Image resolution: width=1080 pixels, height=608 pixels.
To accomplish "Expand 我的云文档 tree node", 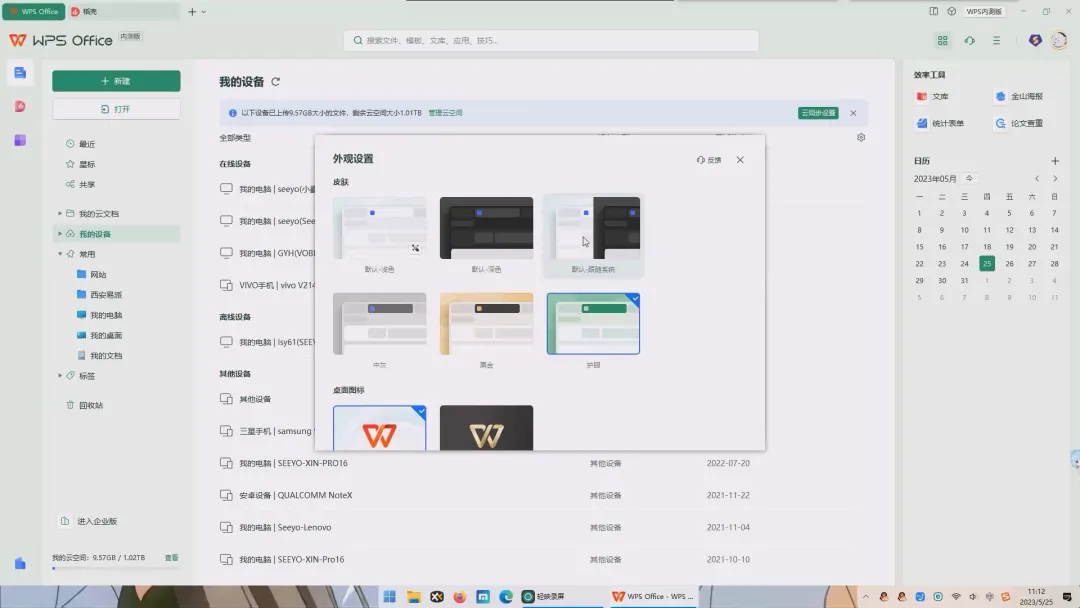I will [60, 213].
